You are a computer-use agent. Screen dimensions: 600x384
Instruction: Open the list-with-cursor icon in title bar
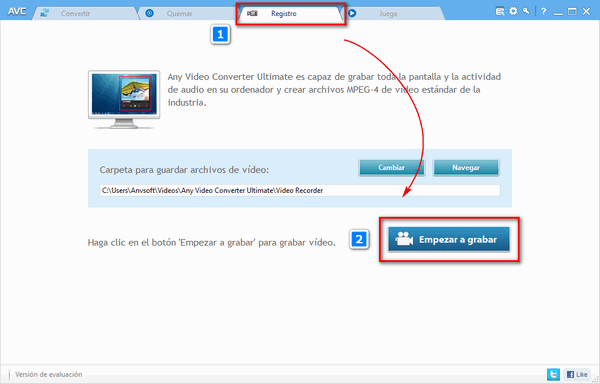pos(500,11)
